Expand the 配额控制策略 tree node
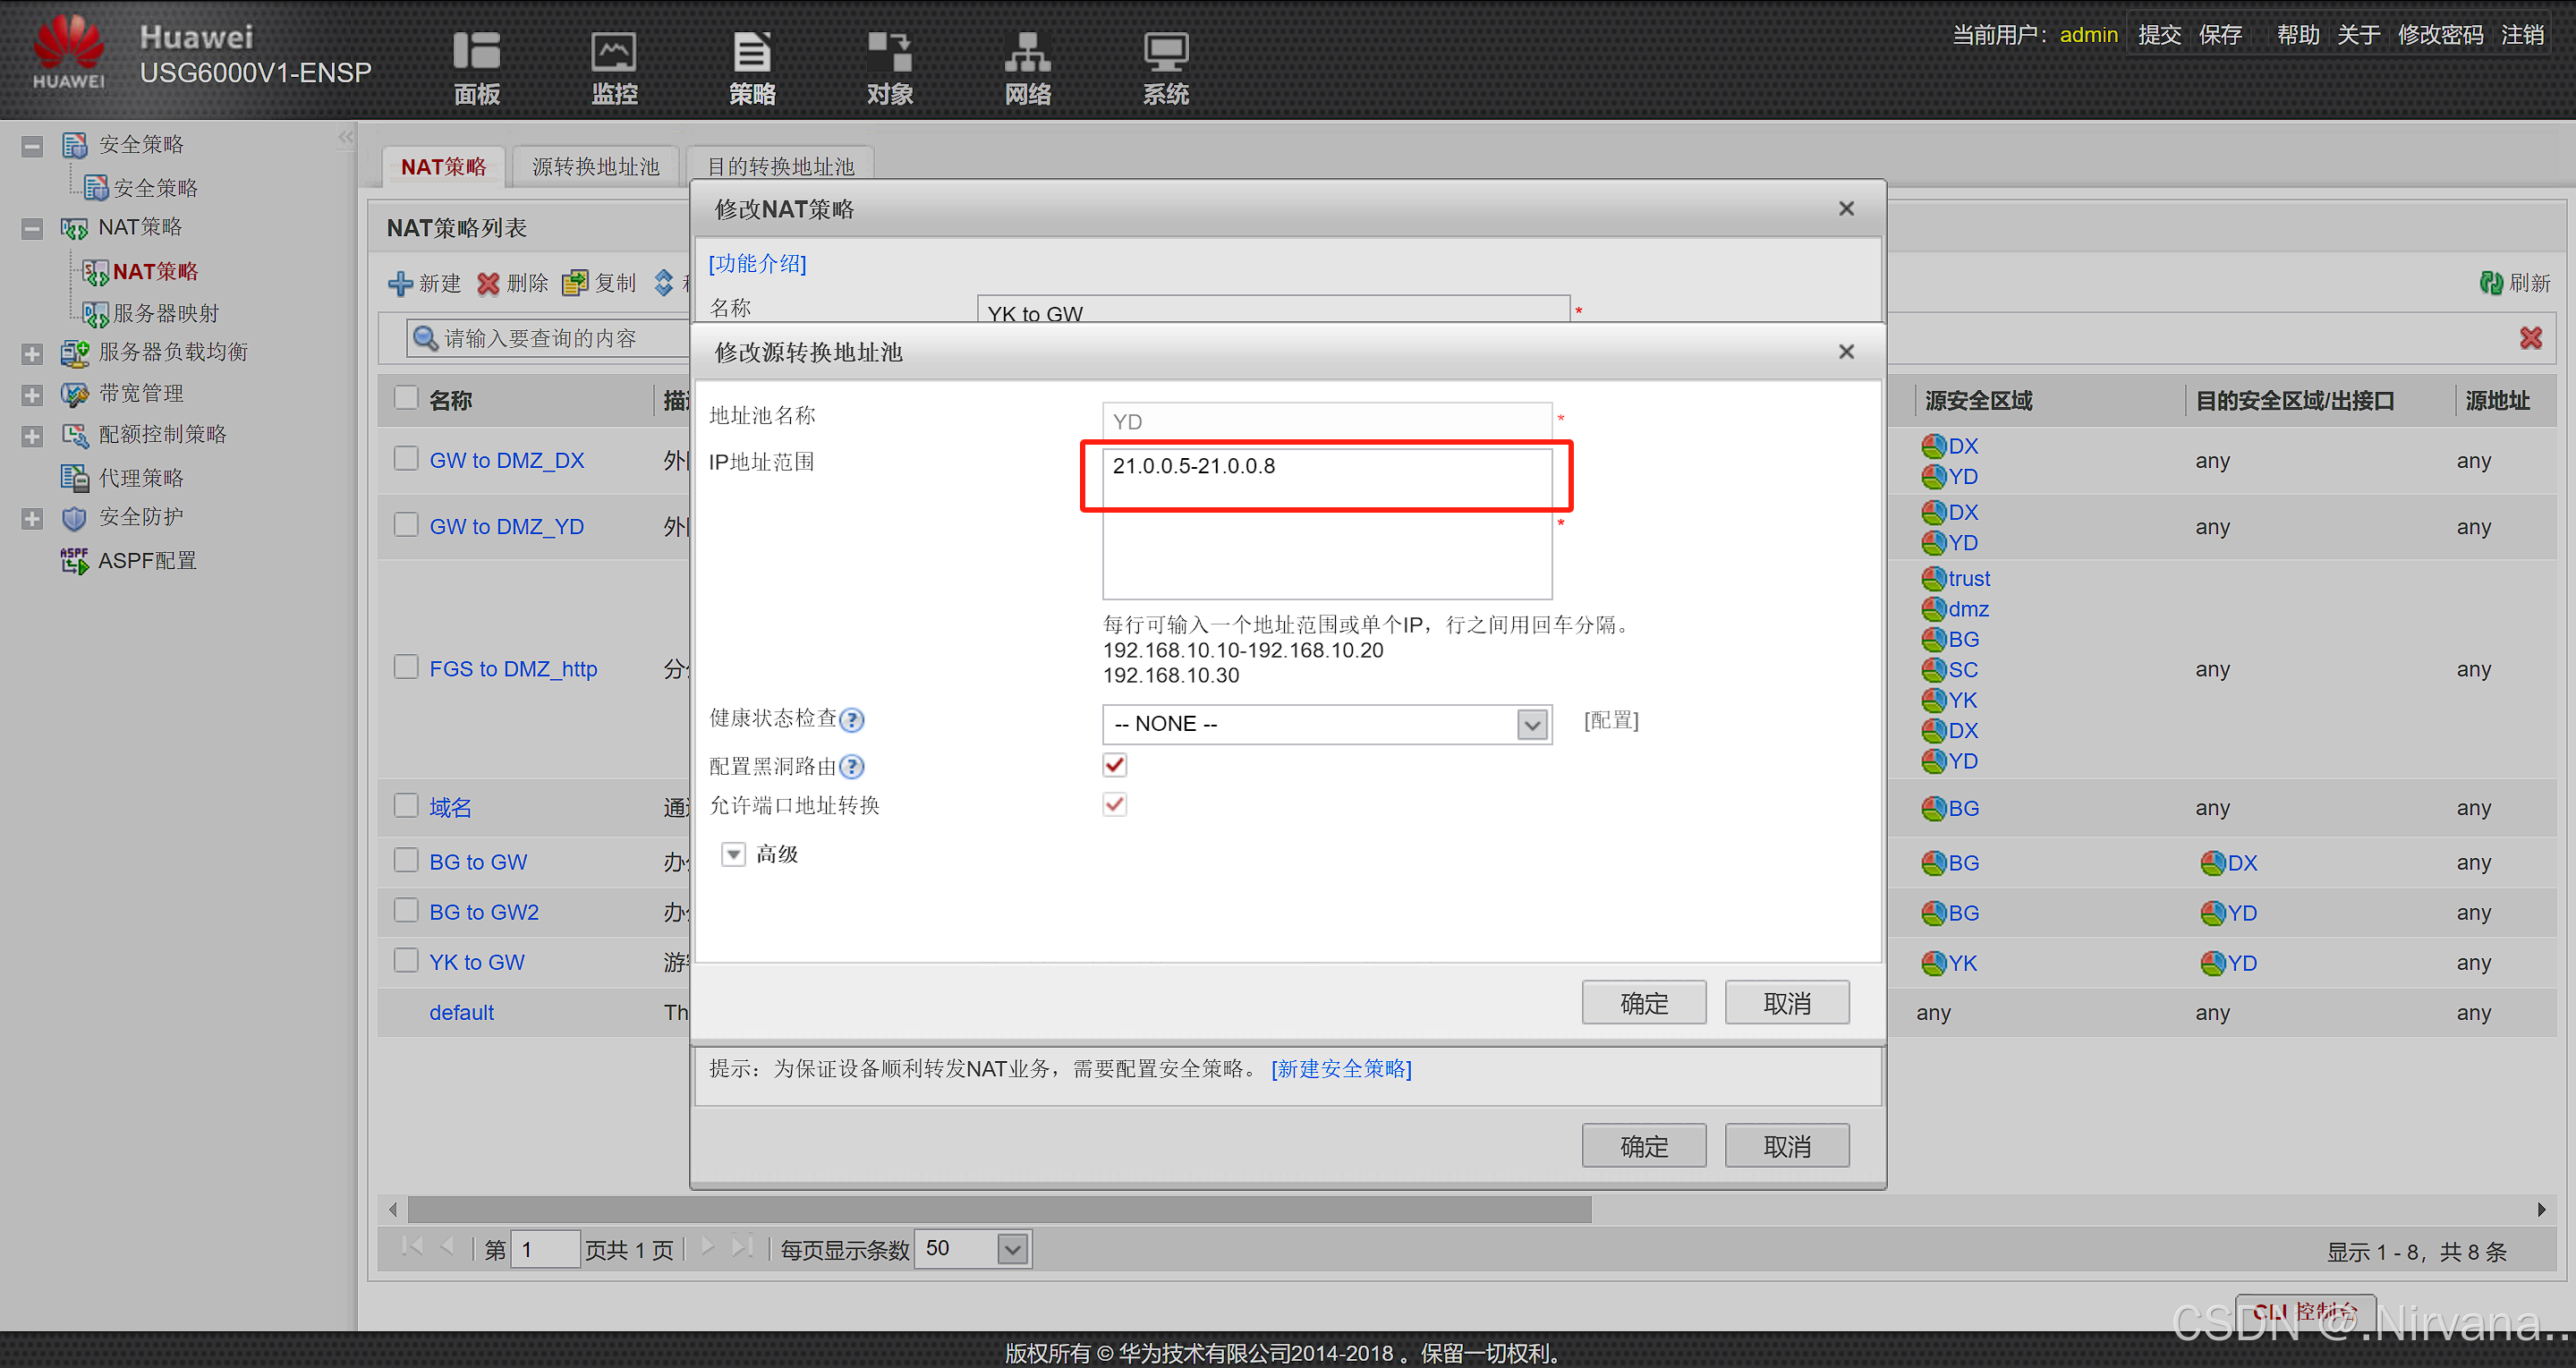The width and height of the screenshot is (2576, 1368). coord(32,436)
